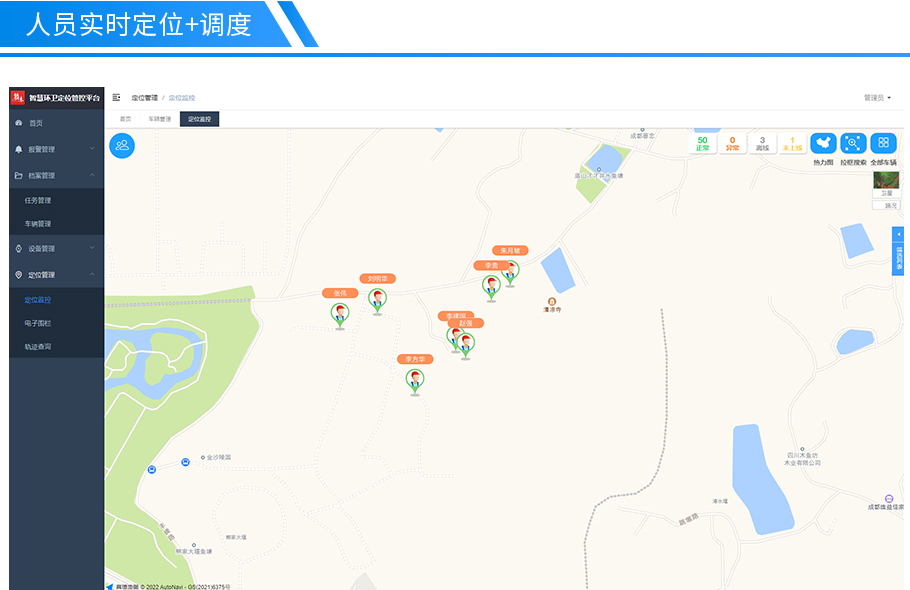
Task: Filter by 3 离线 offline status
Action: 762,143
